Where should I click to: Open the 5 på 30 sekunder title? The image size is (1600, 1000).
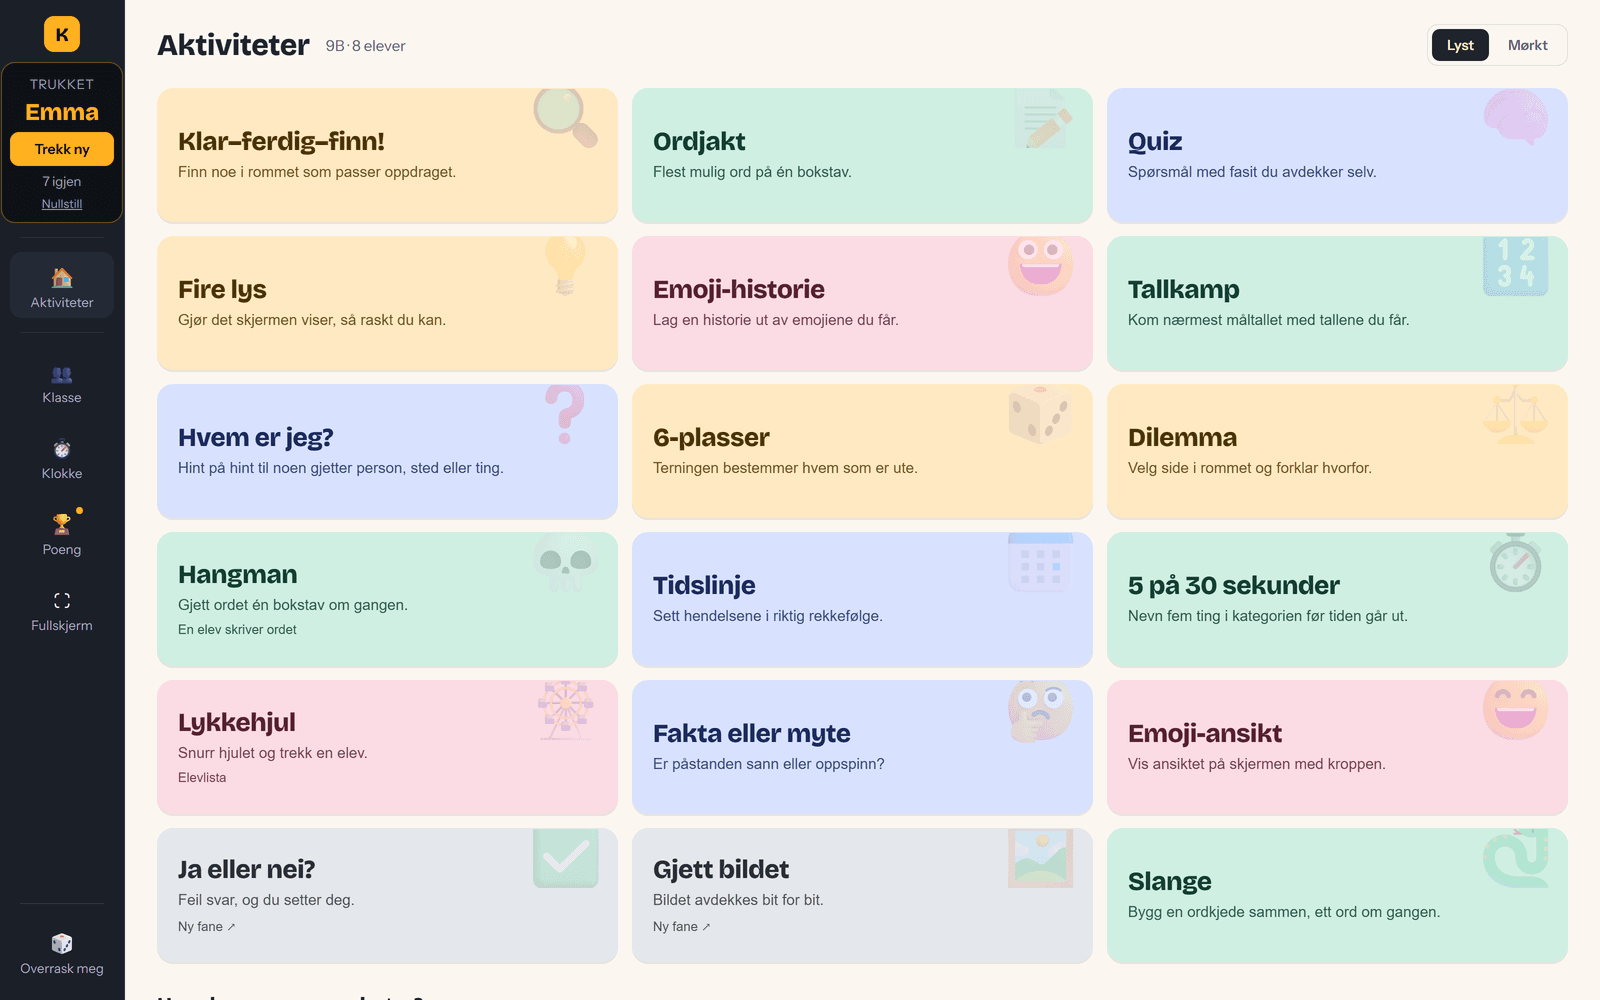click(1234, 585)
